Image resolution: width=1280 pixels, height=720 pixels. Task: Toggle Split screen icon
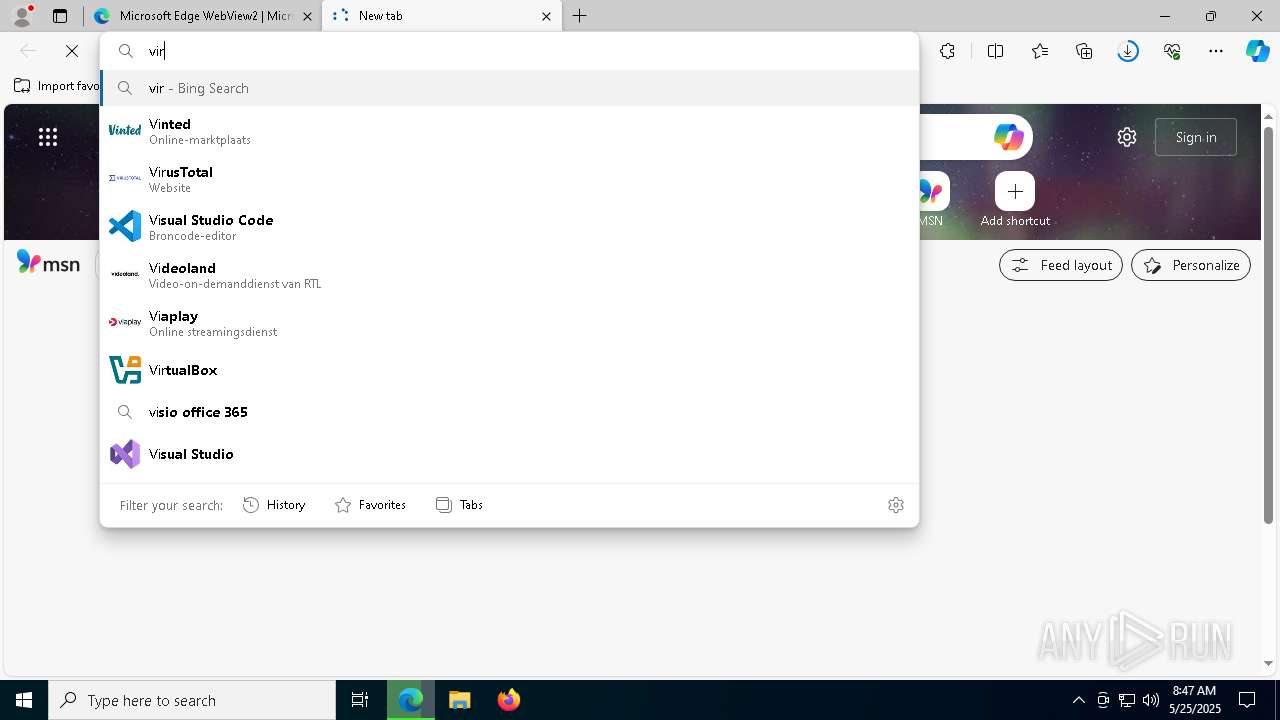point(995,51)
